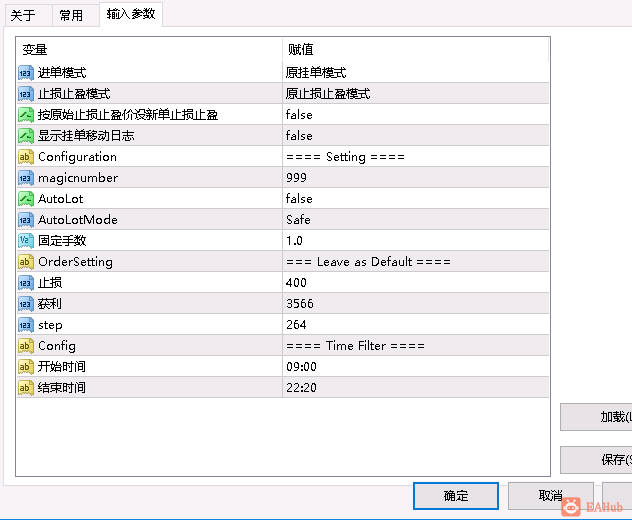Click the boolean icon beside 显示挂单移动日志
The image size is (632, 522).
[26, 136]
